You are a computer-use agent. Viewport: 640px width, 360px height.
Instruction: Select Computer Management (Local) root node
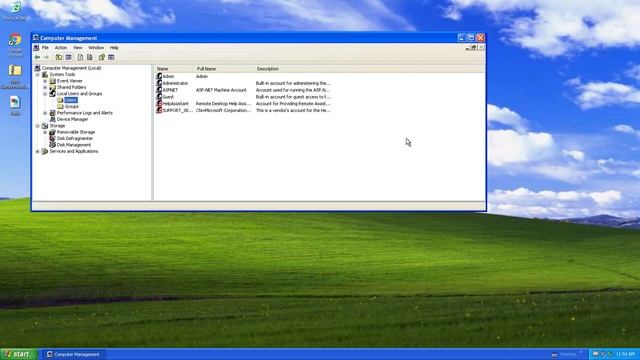[71, 68]
